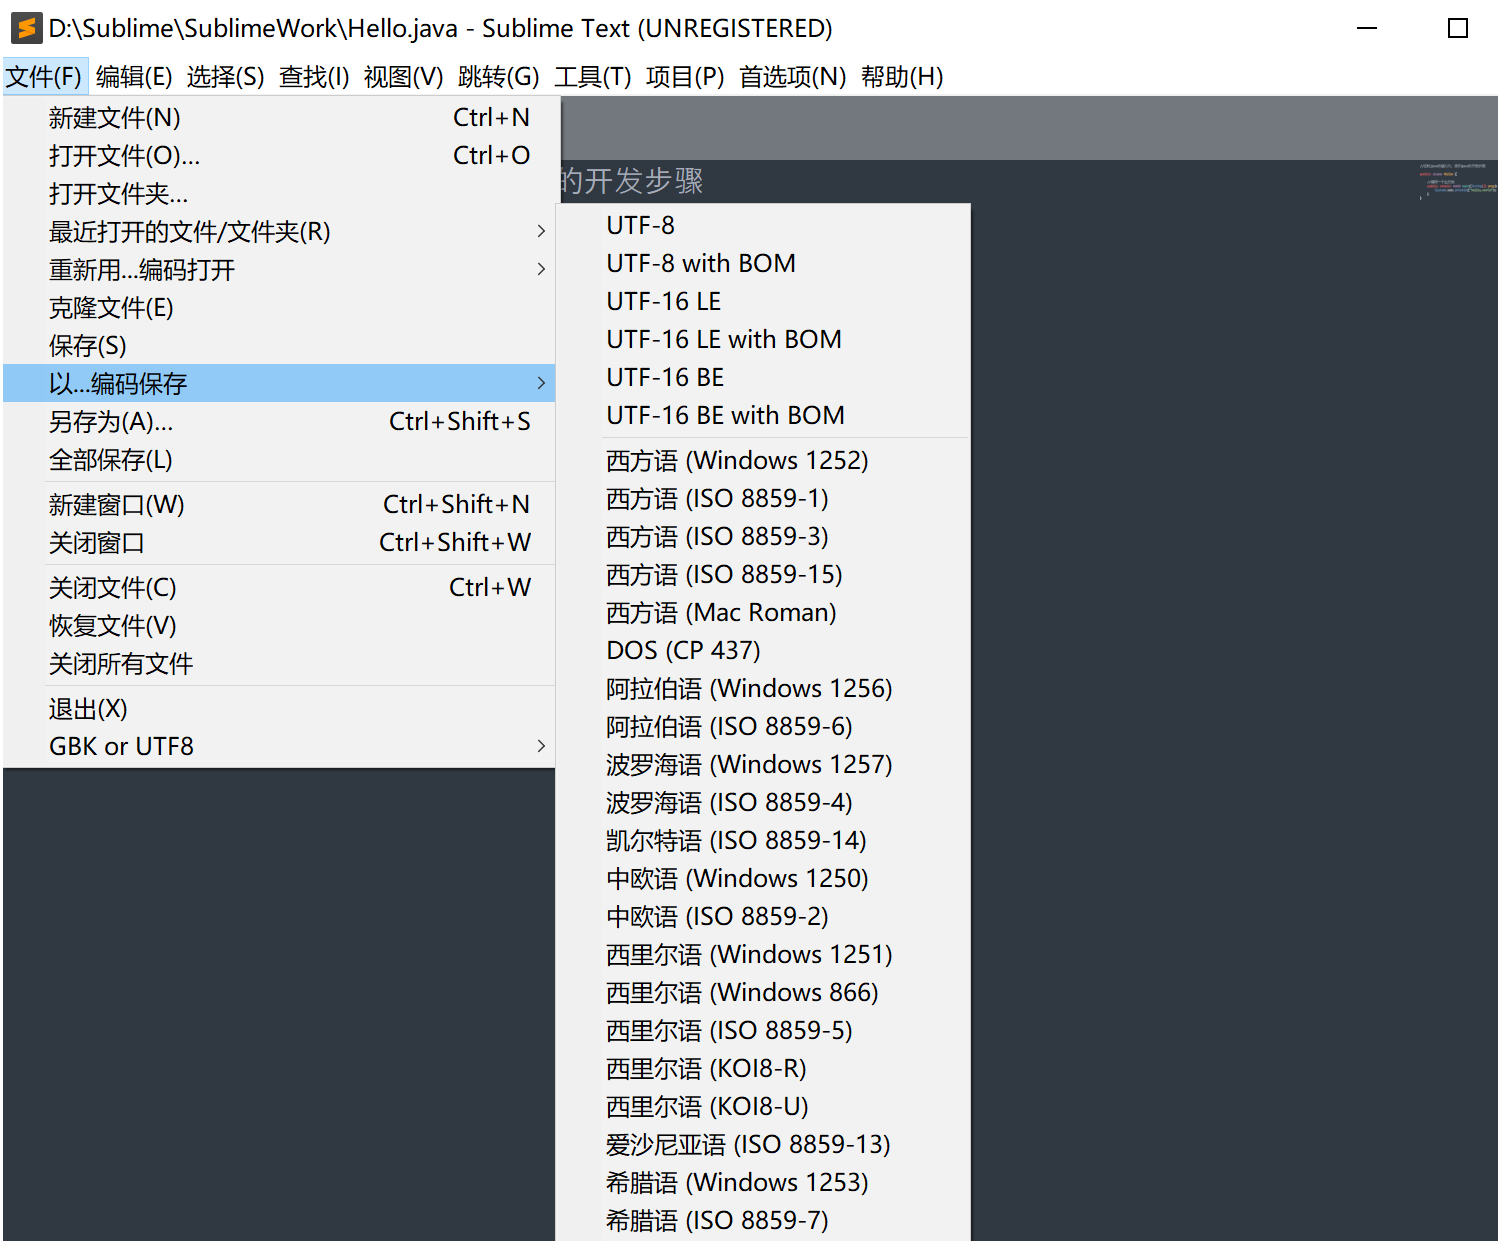This screenshot has width=1498, height=1242.
Task: Click 保存(S) in File menu
Action: click(x=279, y=346)
